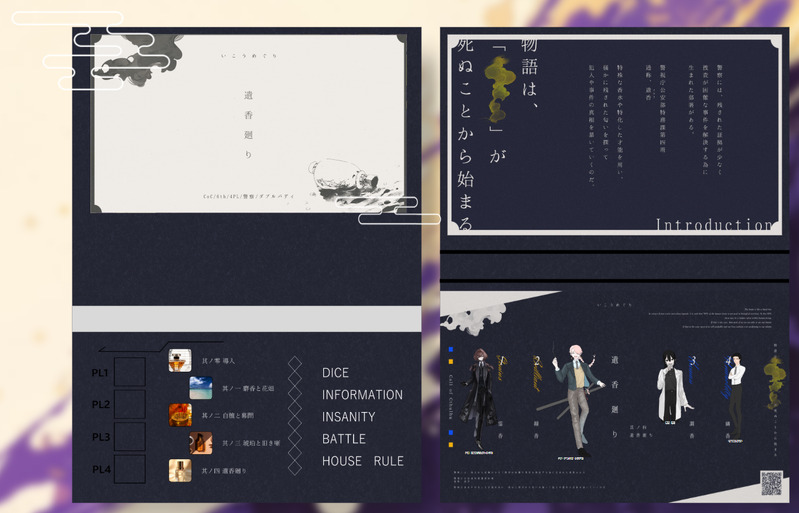Open the HOUSE RULE menu entry
The width and height of the screenshot is (799, 513).
(x=363, y=461)
